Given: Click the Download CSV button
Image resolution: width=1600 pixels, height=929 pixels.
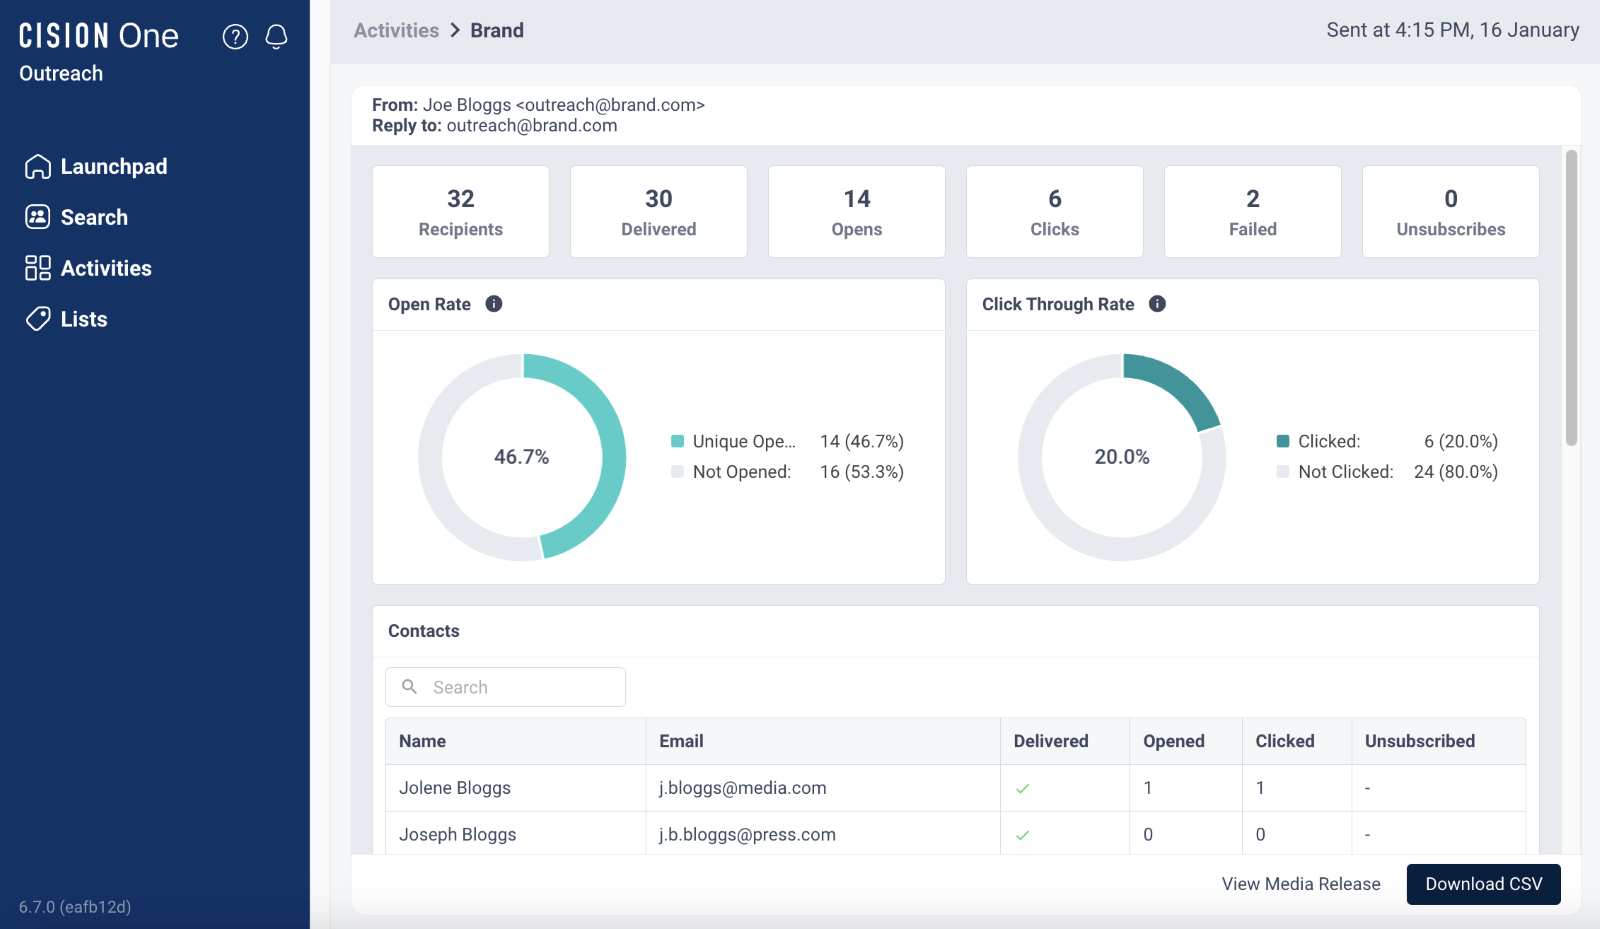Looking at the screenshot, I should click(1483, 884).
